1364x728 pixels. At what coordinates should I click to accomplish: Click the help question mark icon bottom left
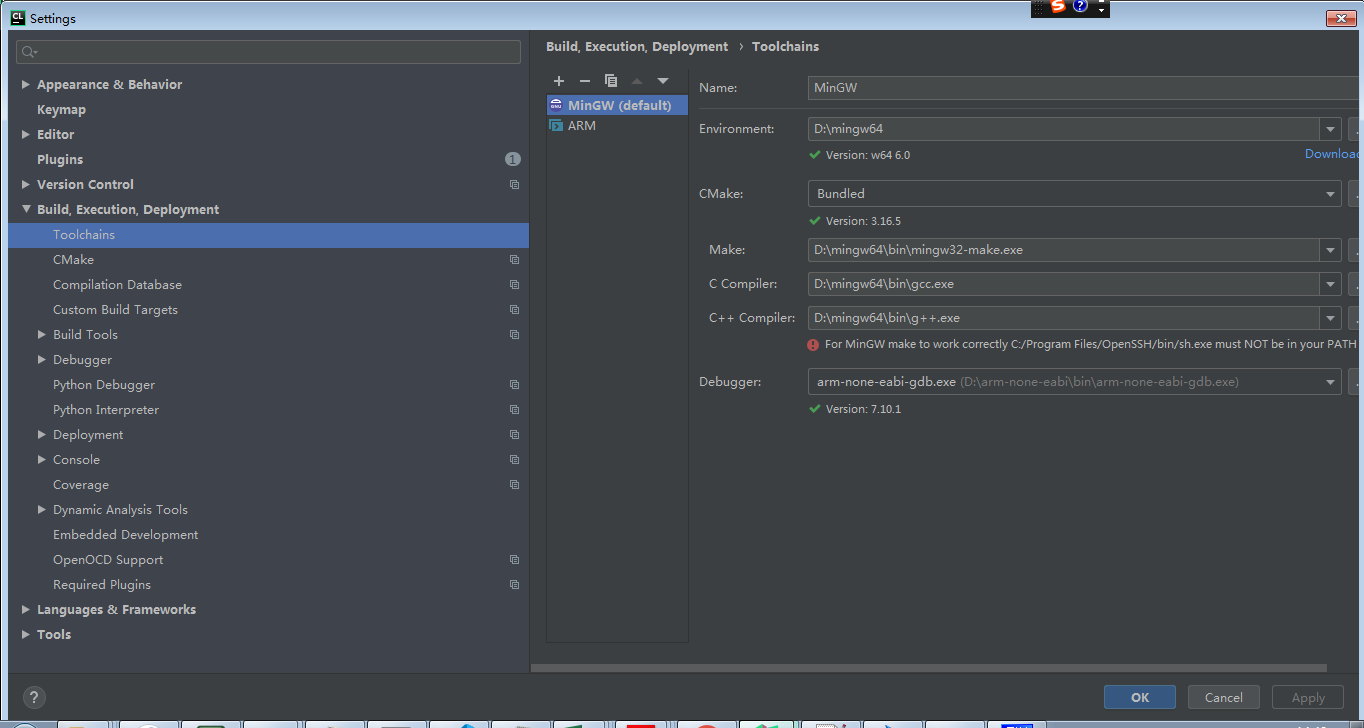[33, 697]
